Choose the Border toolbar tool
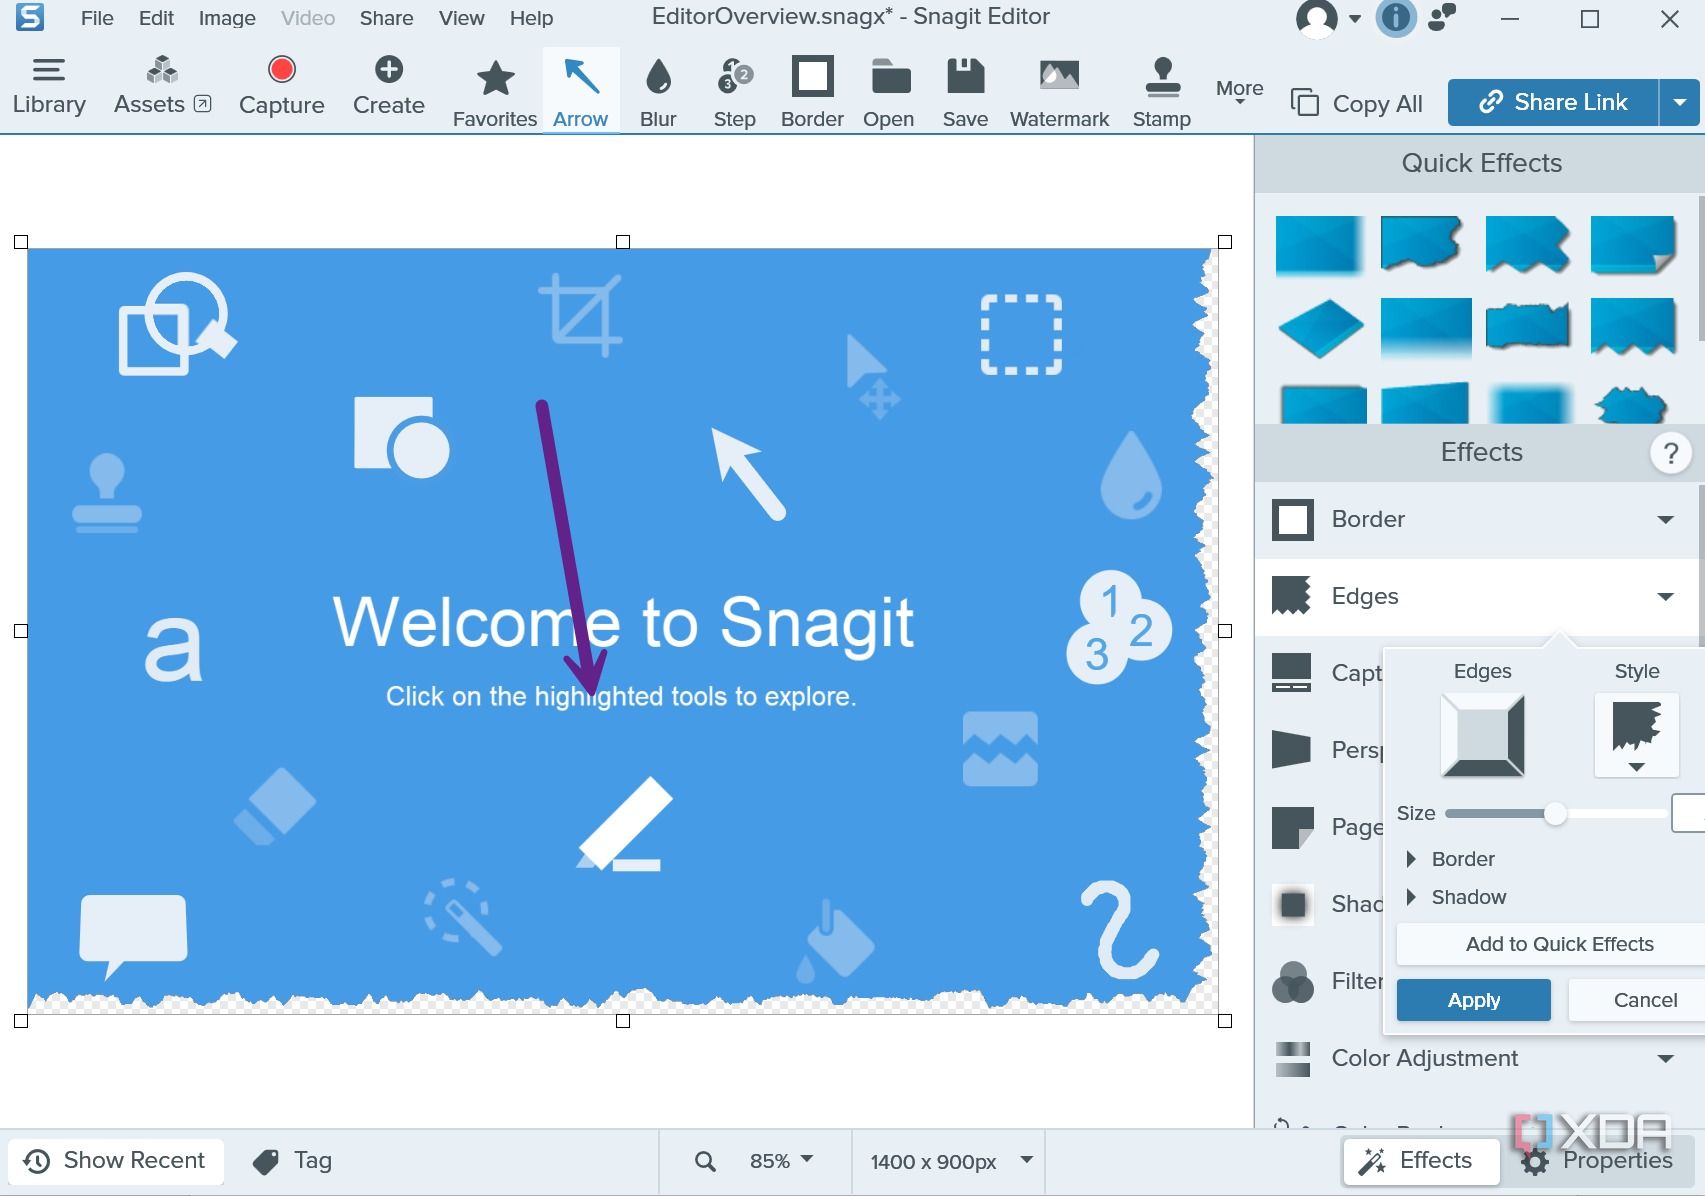Viewport: 1705px width, 1196px height. 812,93
